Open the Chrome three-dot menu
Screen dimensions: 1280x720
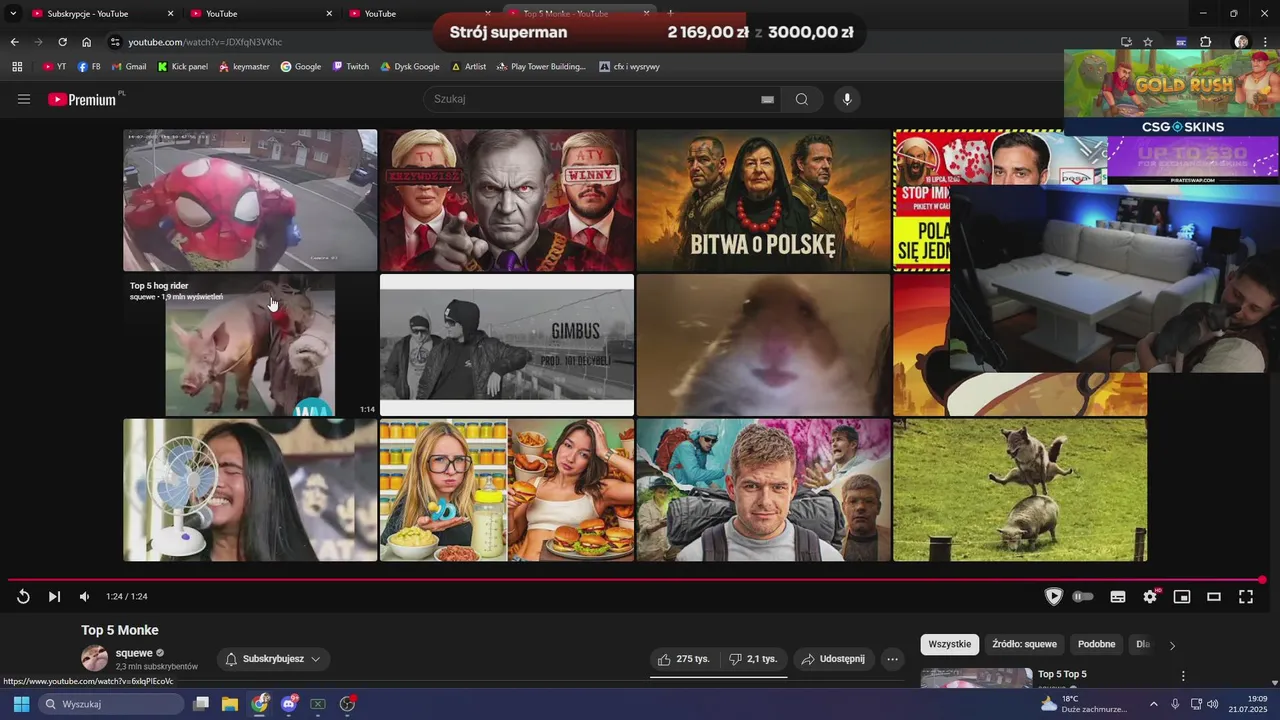click(x=1265, y=42)
